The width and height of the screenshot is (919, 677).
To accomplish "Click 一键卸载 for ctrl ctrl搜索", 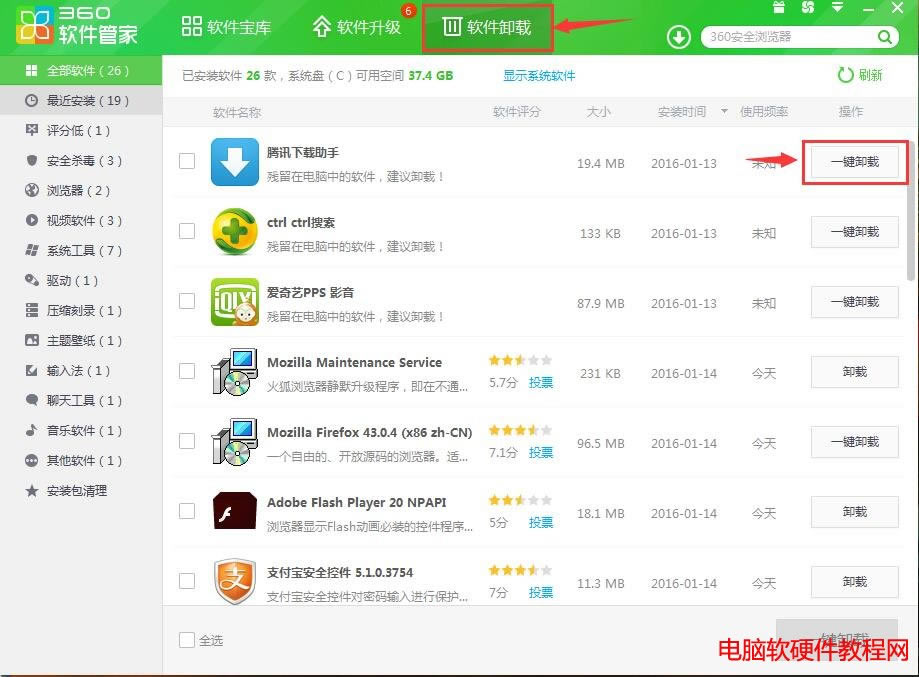I will 855,232.
